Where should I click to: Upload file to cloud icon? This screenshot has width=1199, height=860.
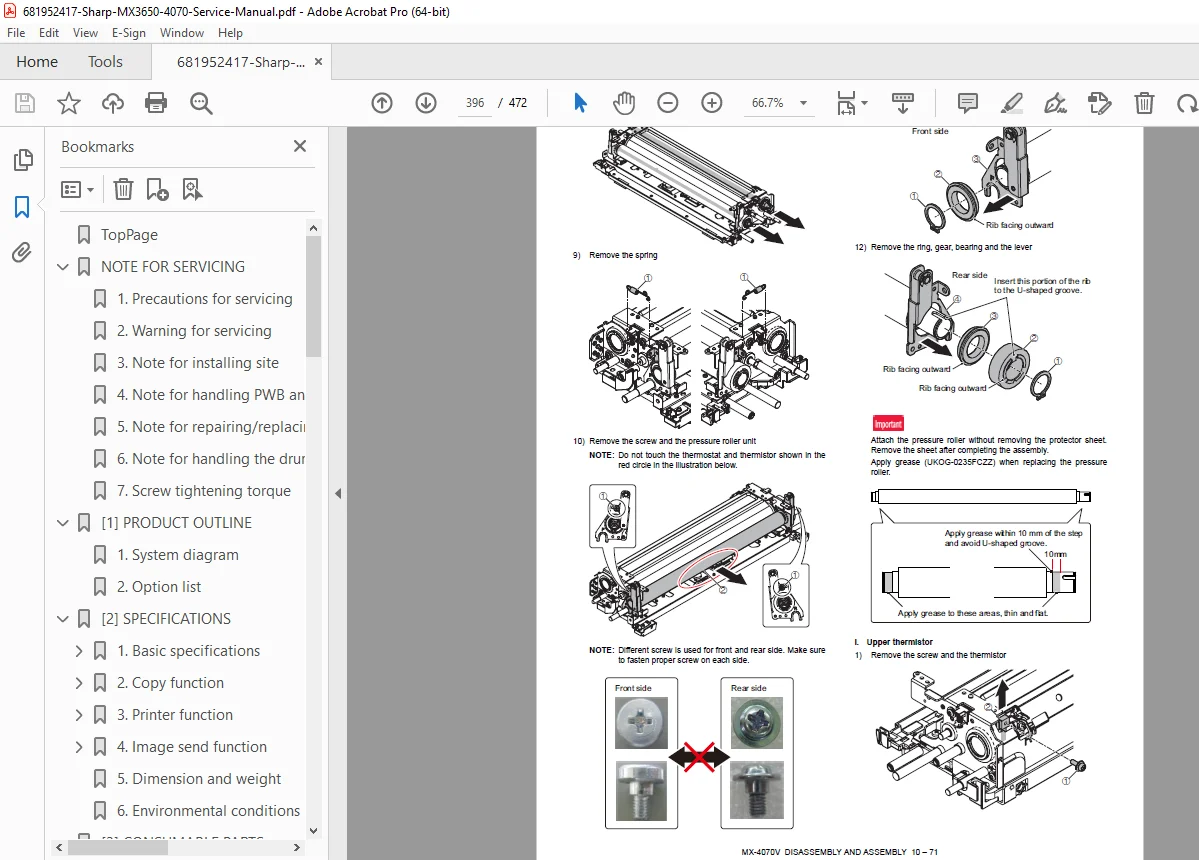pos(112,102)
